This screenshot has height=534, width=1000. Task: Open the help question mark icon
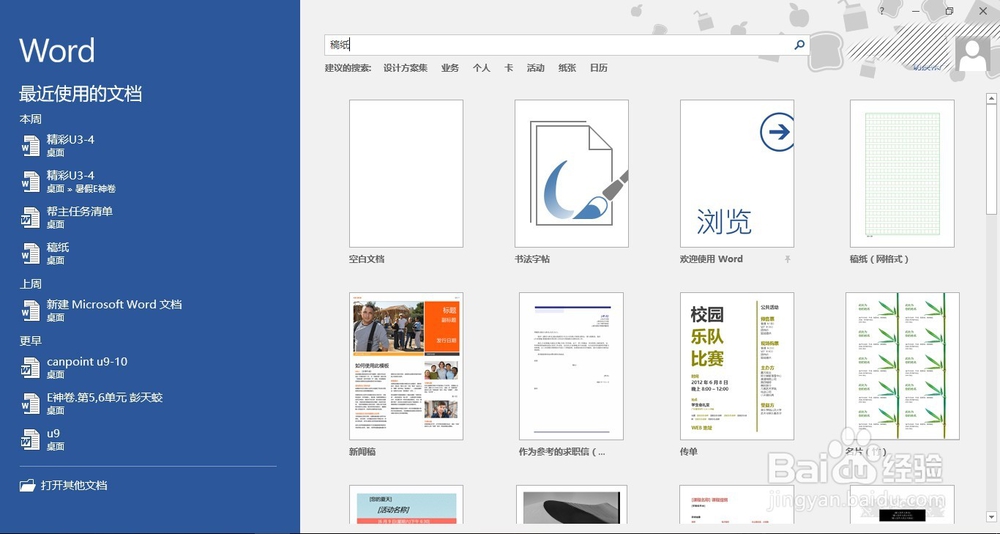pos(882,11)
